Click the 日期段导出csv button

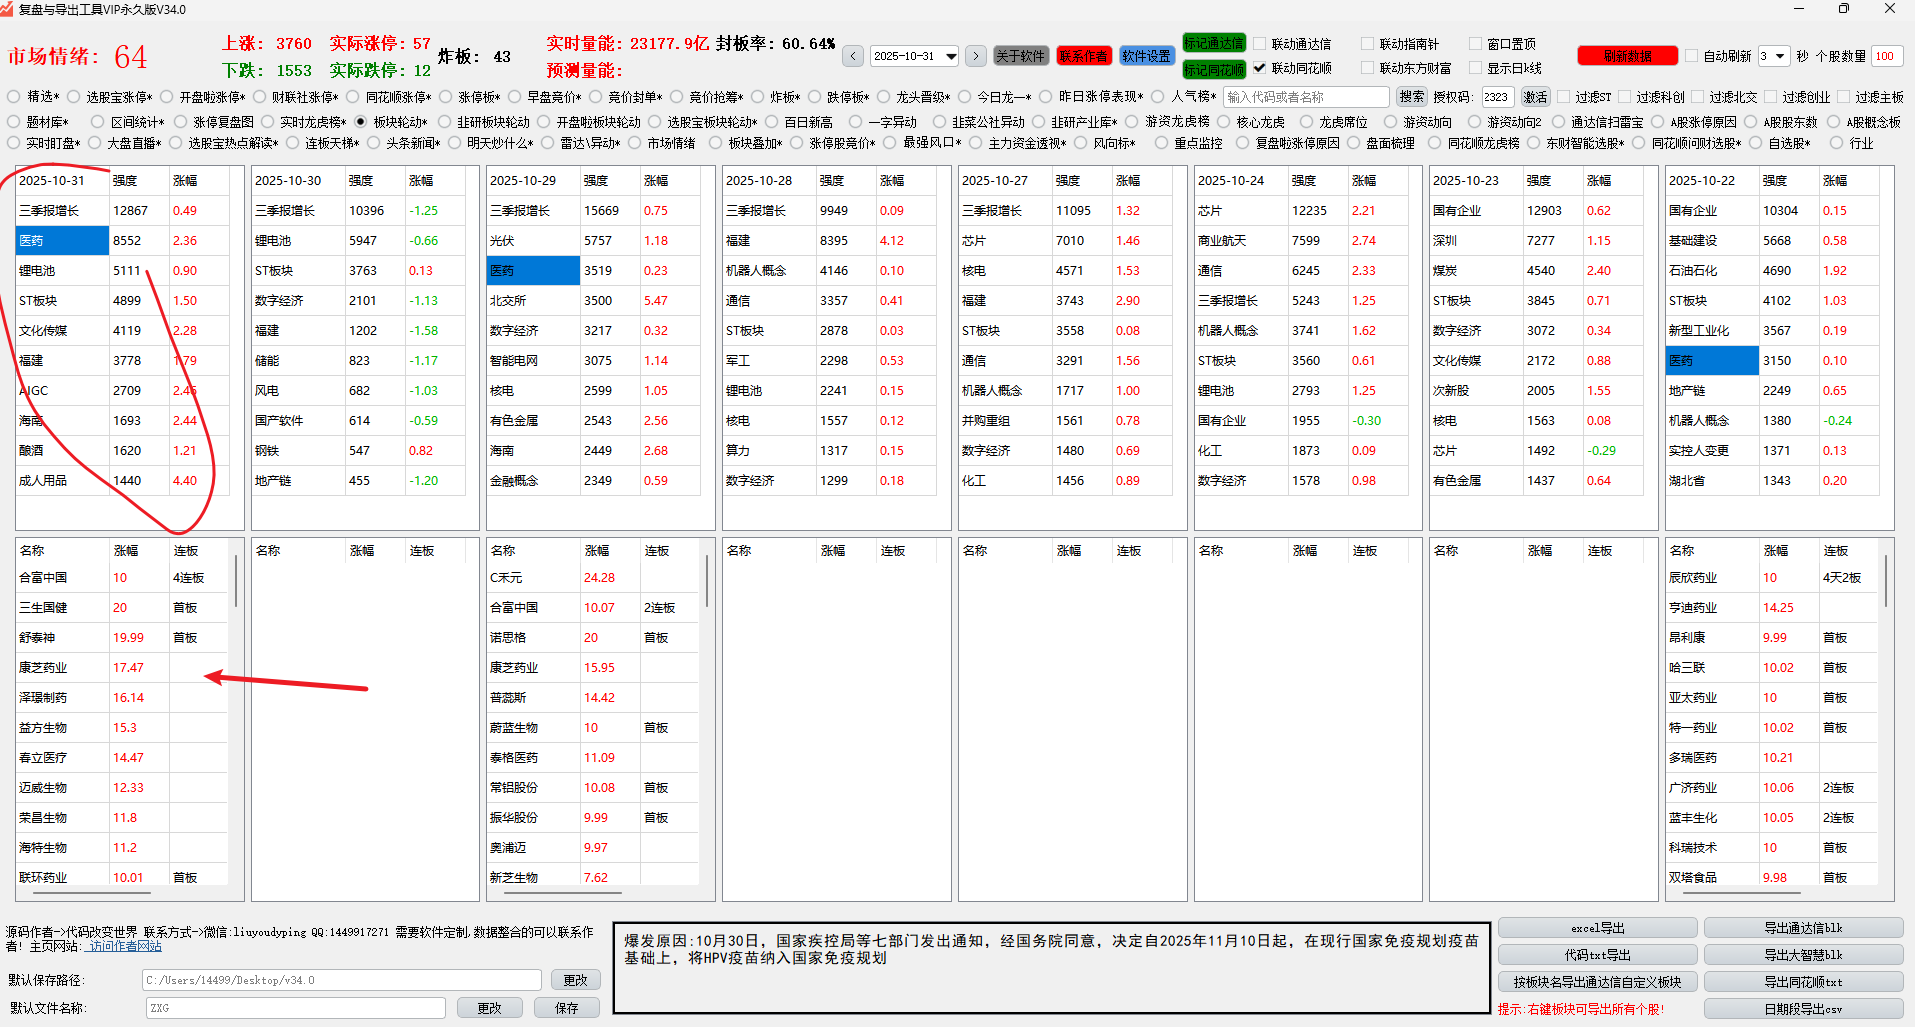coord(1803,1009)
